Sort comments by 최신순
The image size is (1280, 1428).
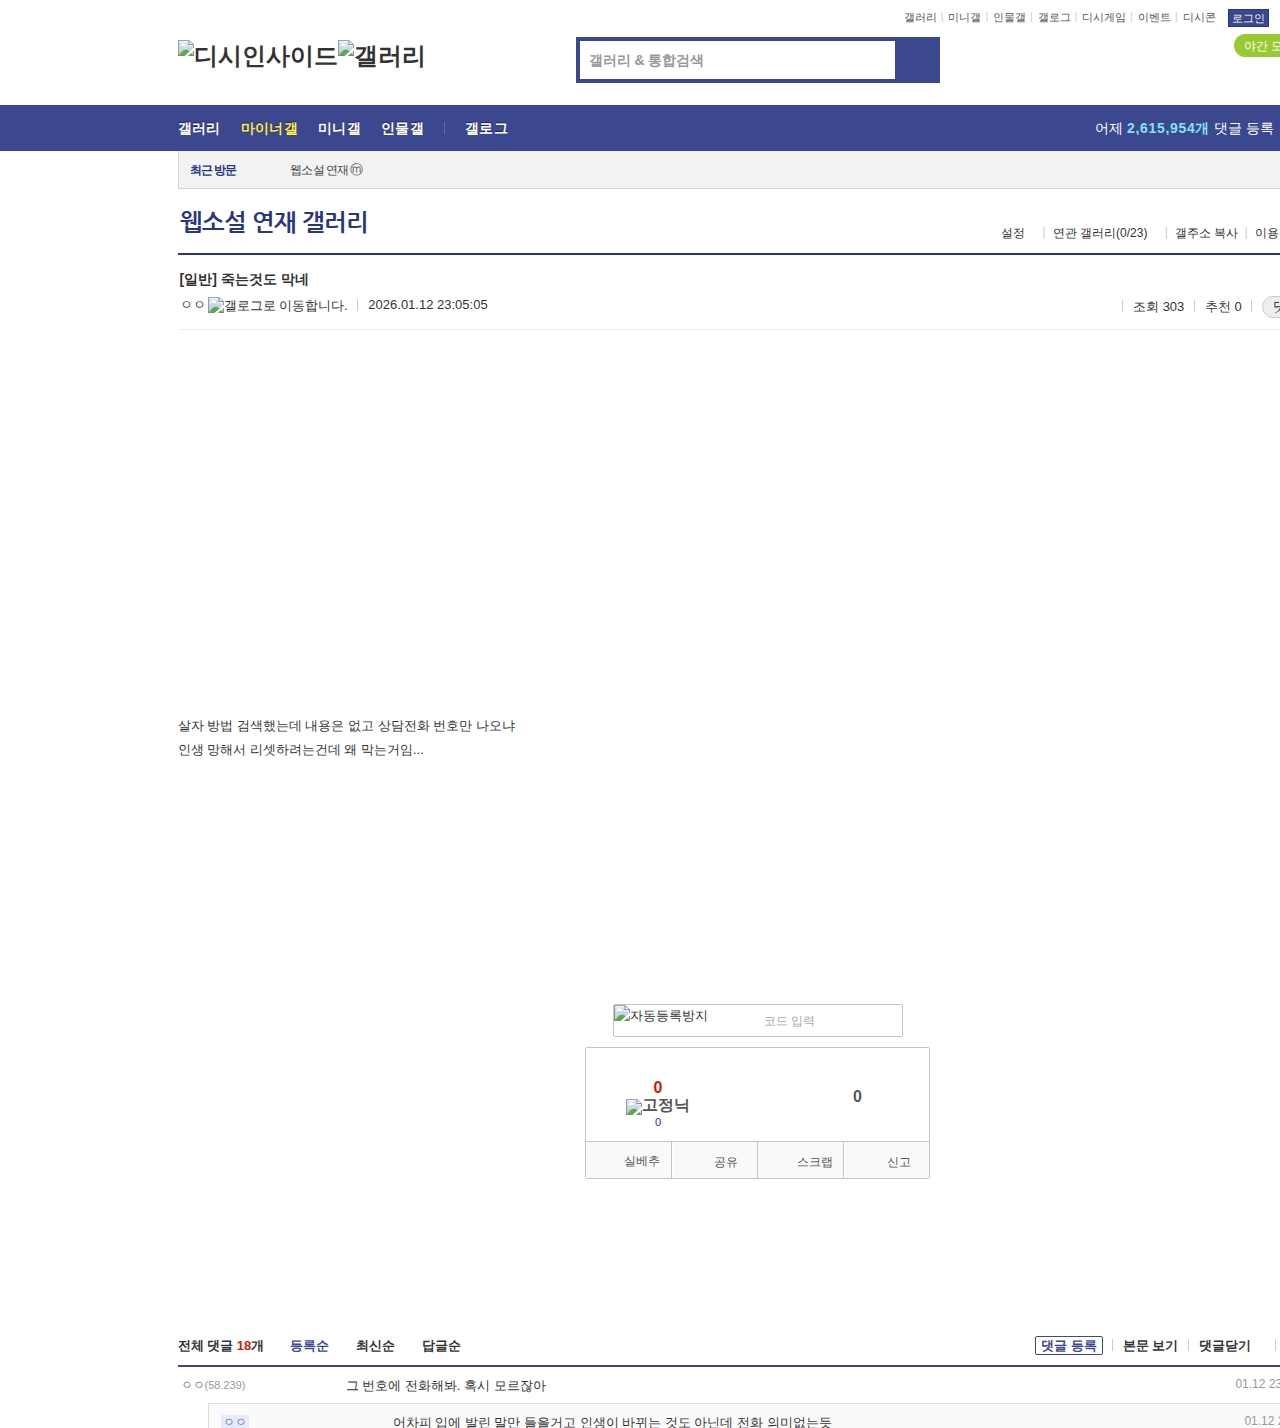click(375, 1346)
